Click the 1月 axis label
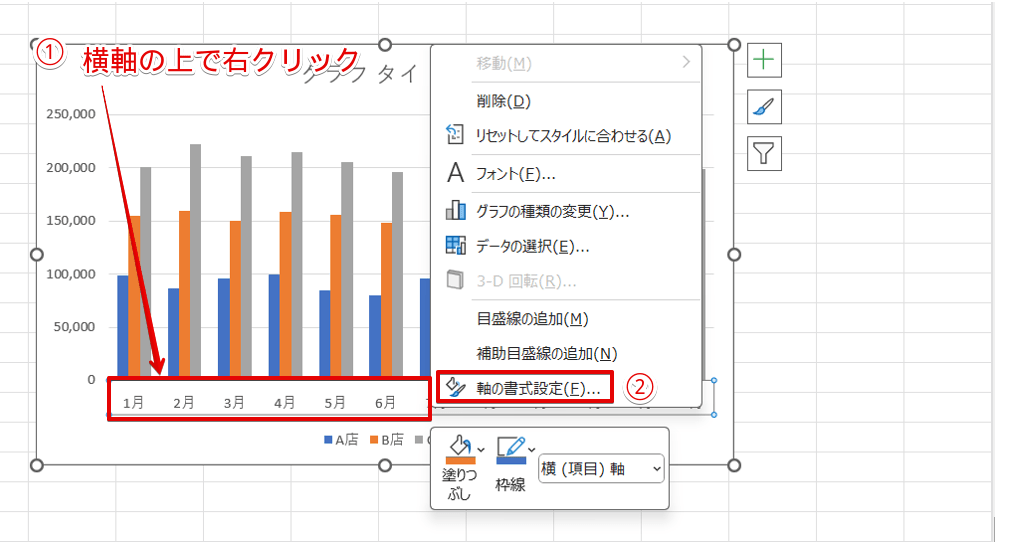This screenshot has height=547, width=1016. [133, 403]
